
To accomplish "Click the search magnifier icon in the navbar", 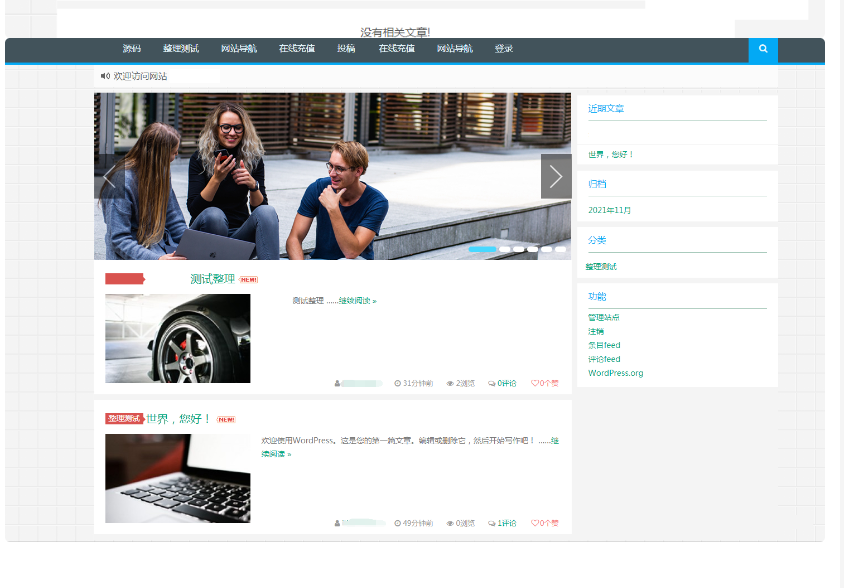I will point(763,49).
